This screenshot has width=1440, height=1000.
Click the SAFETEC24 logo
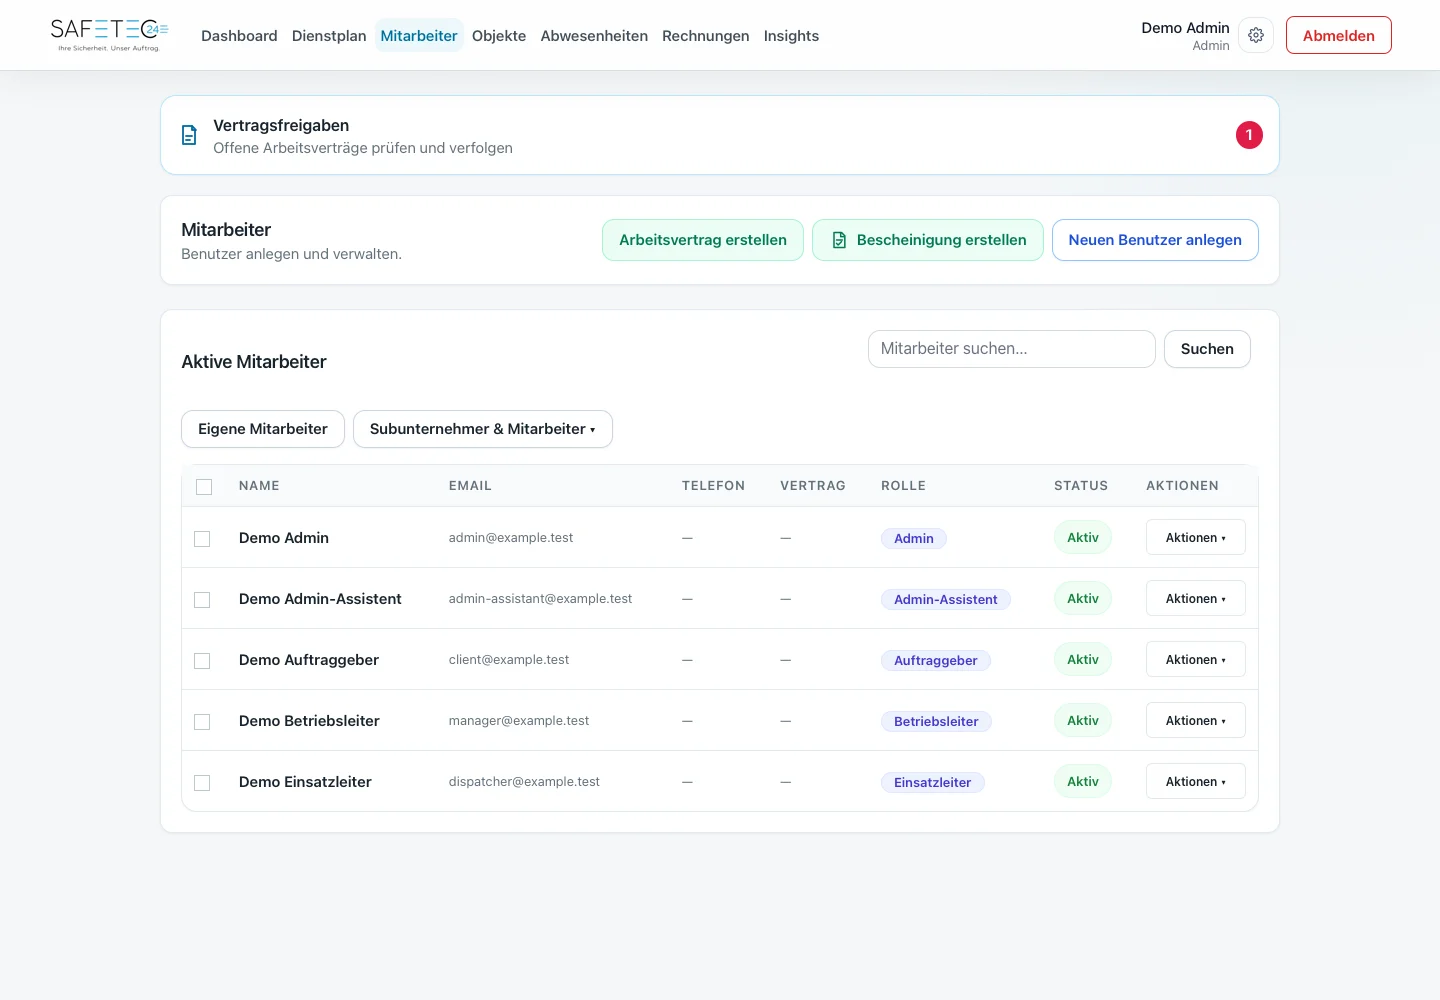tap(109, 35)
